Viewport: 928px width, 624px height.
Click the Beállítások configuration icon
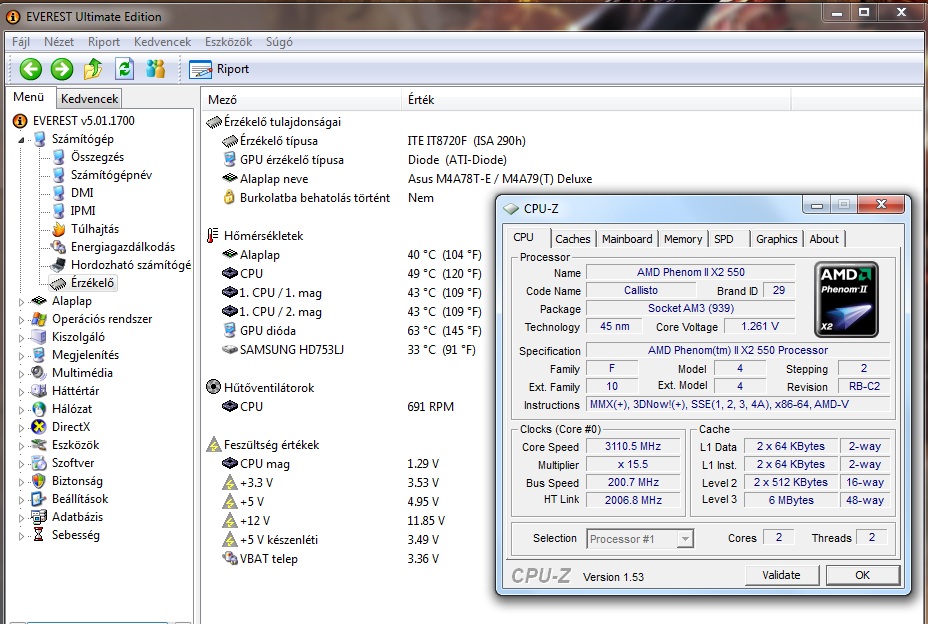click(x=38, y=499)
